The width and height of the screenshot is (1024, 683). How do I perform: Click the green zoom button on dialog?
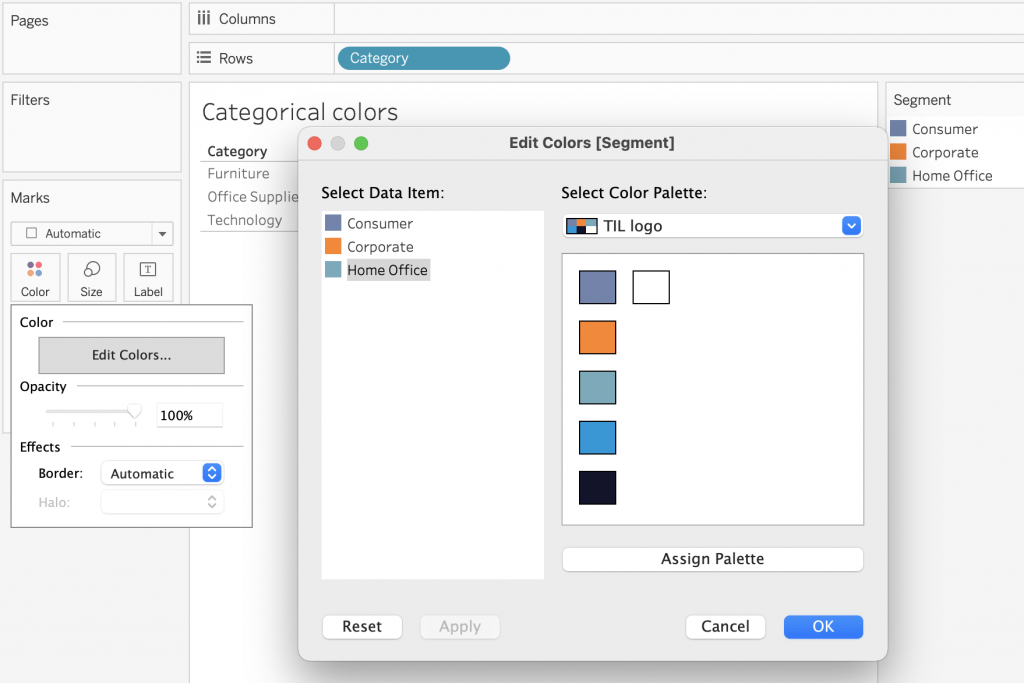[x=361, y=143]
